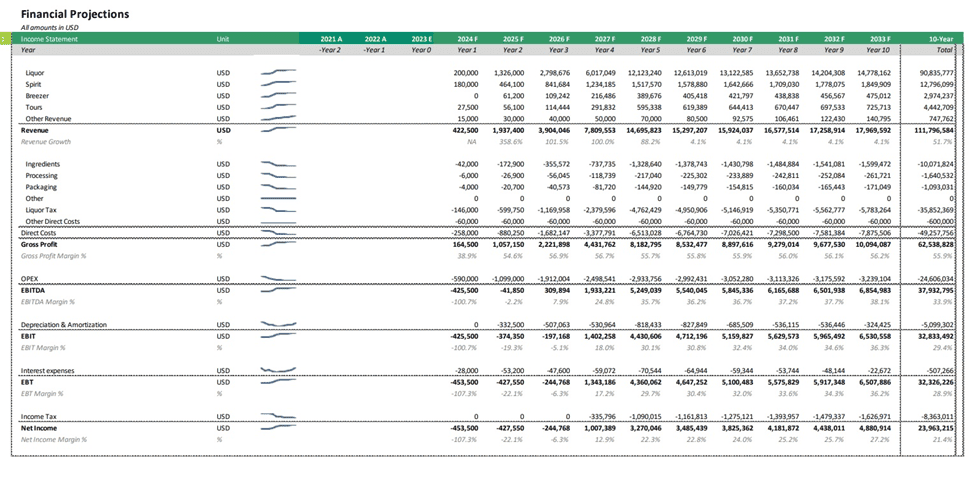Click the Depreciation & Amortization sparkline

[x=279, y=325]
